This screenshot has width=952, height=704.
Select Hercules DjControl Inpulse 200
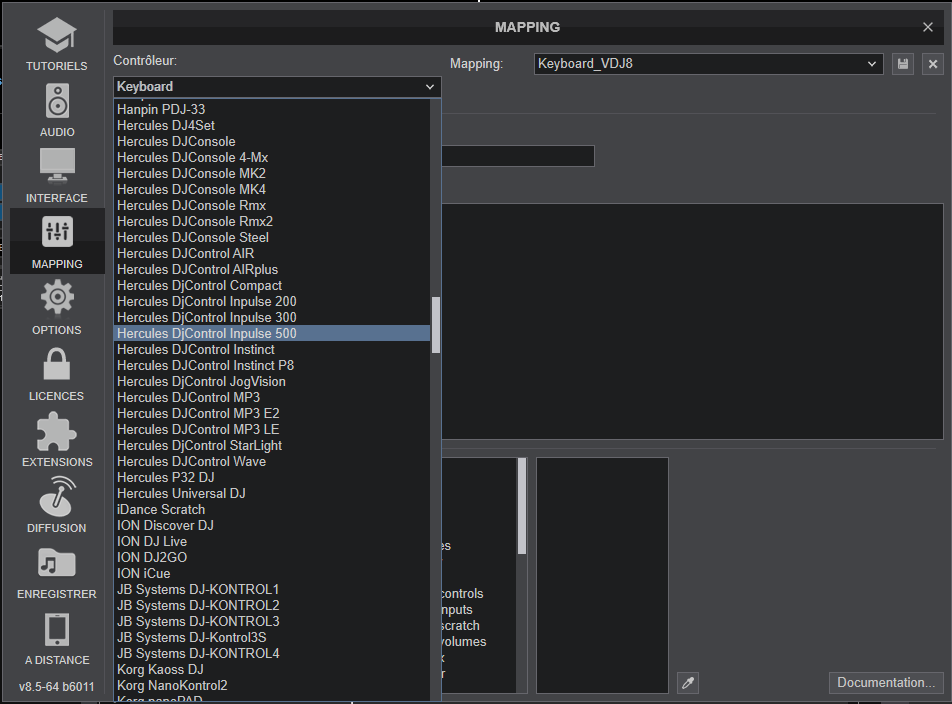point(272,301)
